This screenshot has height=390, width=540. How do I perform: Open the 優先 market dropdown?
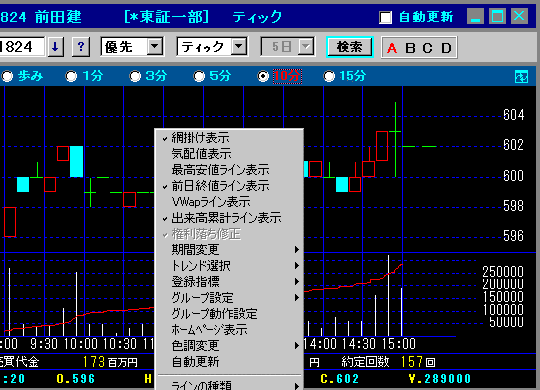pyautogui.click(x=155, y=46)
